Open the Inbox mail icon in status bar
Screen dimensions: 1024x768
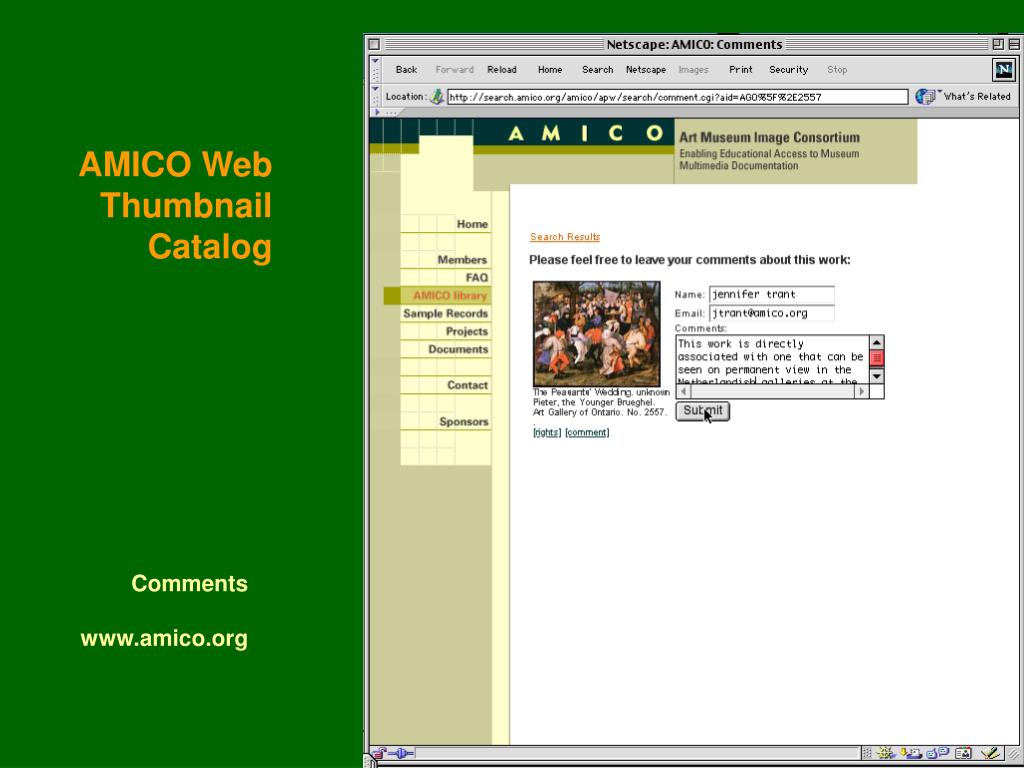tap(911, 753)
